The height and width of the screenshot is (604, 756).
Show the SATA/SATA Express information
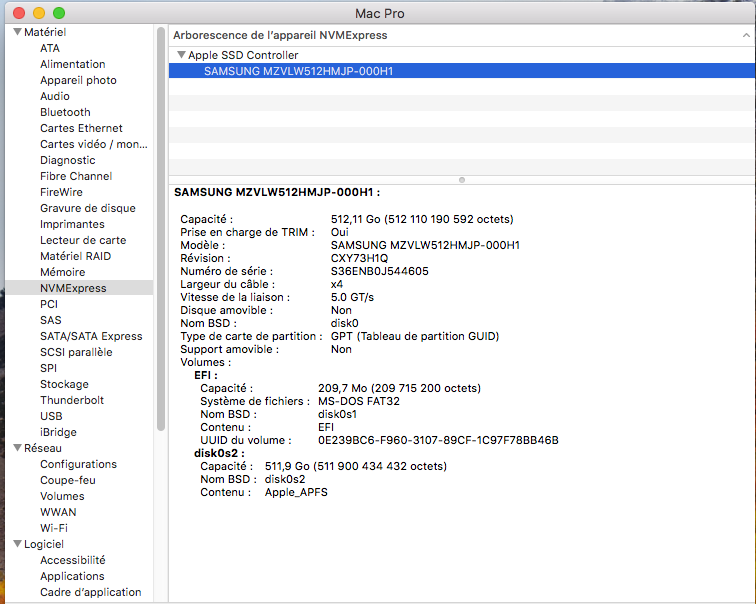[91, 336]
